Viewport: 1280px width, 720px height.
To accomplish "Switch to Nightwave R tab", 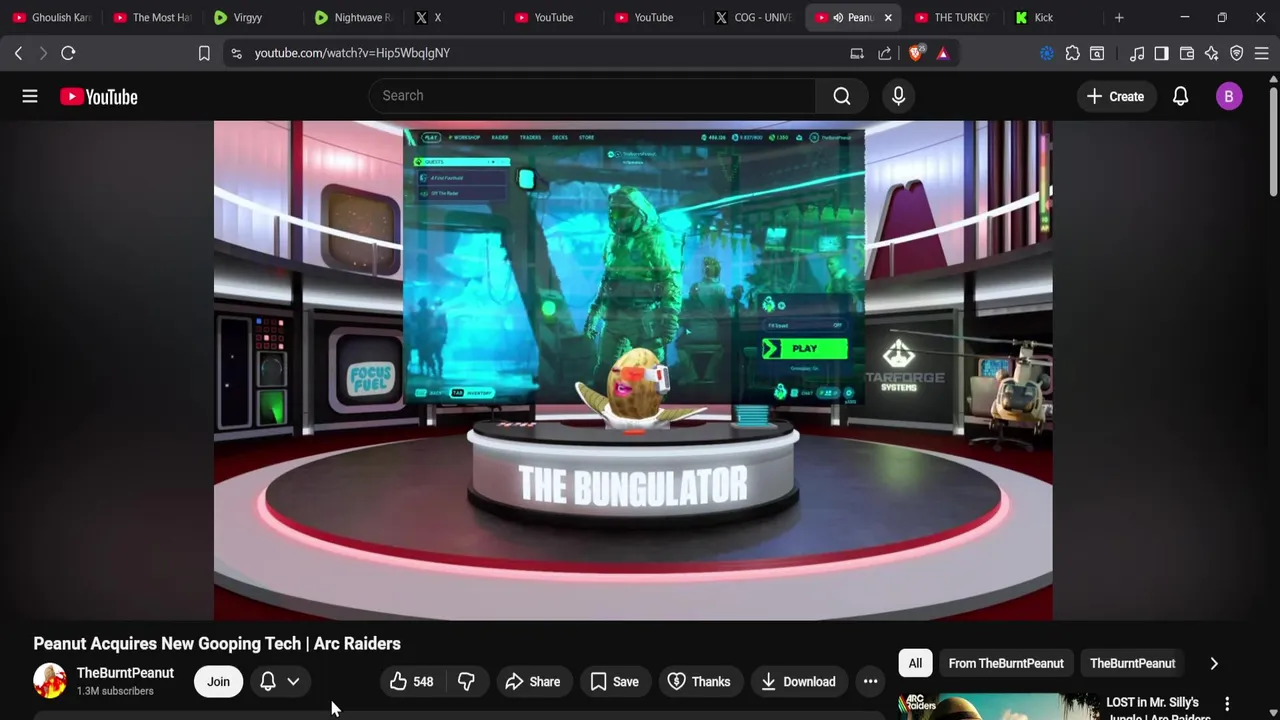I will [x=352, y=17].
